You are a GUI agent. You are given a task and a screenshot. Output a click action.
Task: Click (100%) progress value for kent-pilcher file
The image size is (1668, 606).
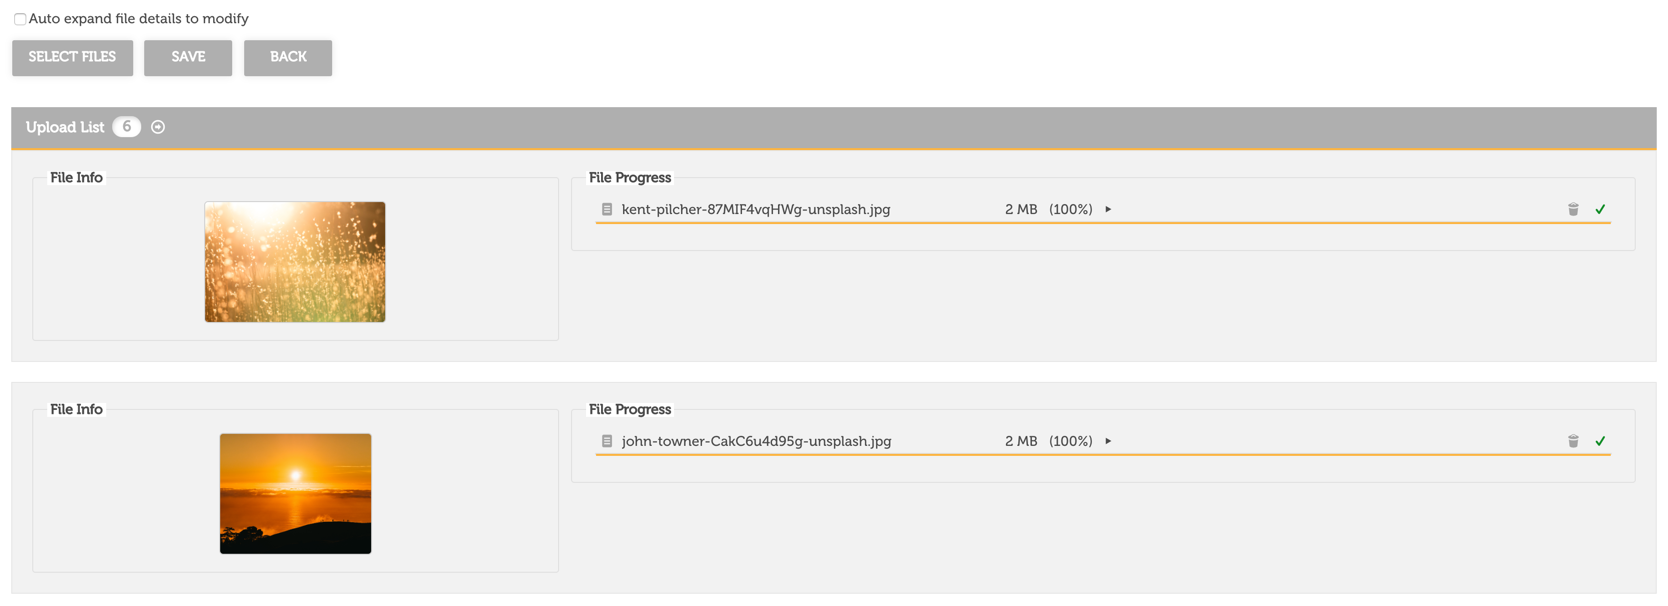tap(1071, 210)
